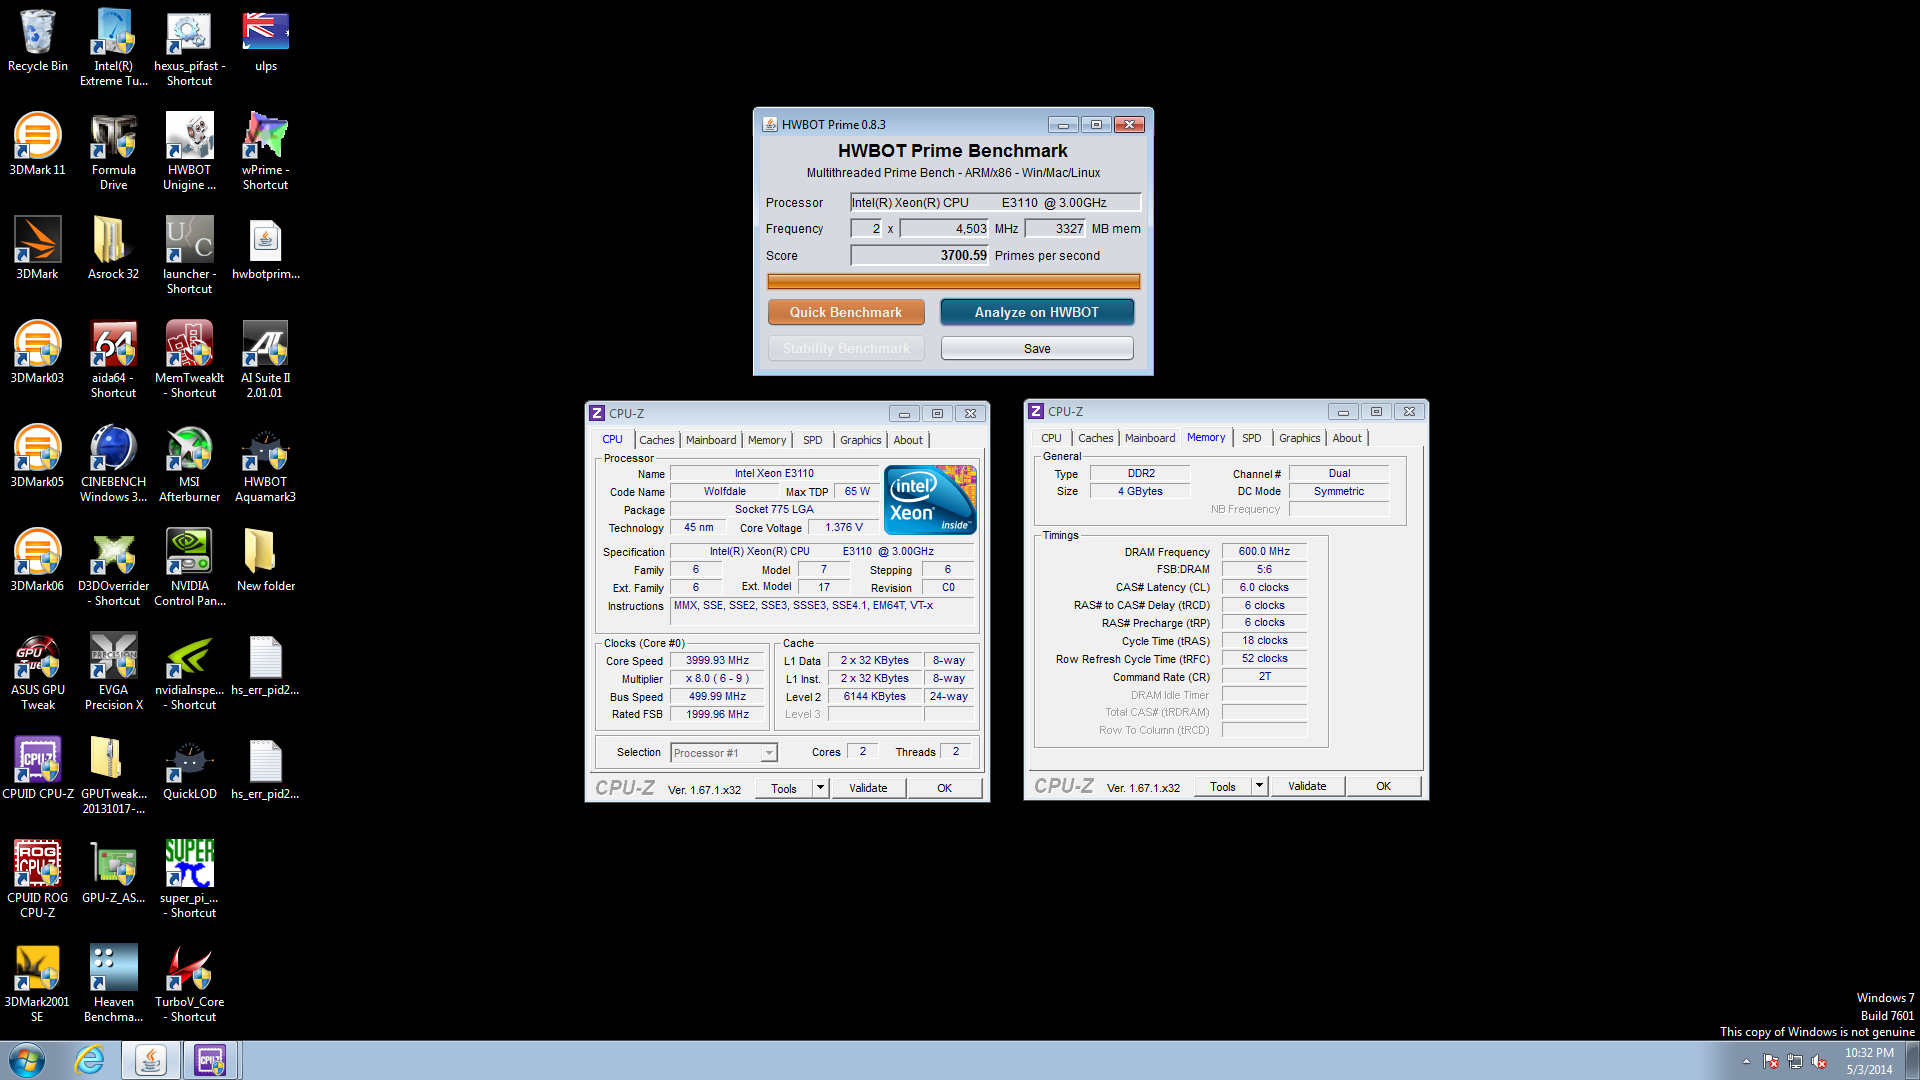Viewport: 1920px width, 1080px height.
Task: Open the super_pi shortcut icon
Action: coord(189,879)
